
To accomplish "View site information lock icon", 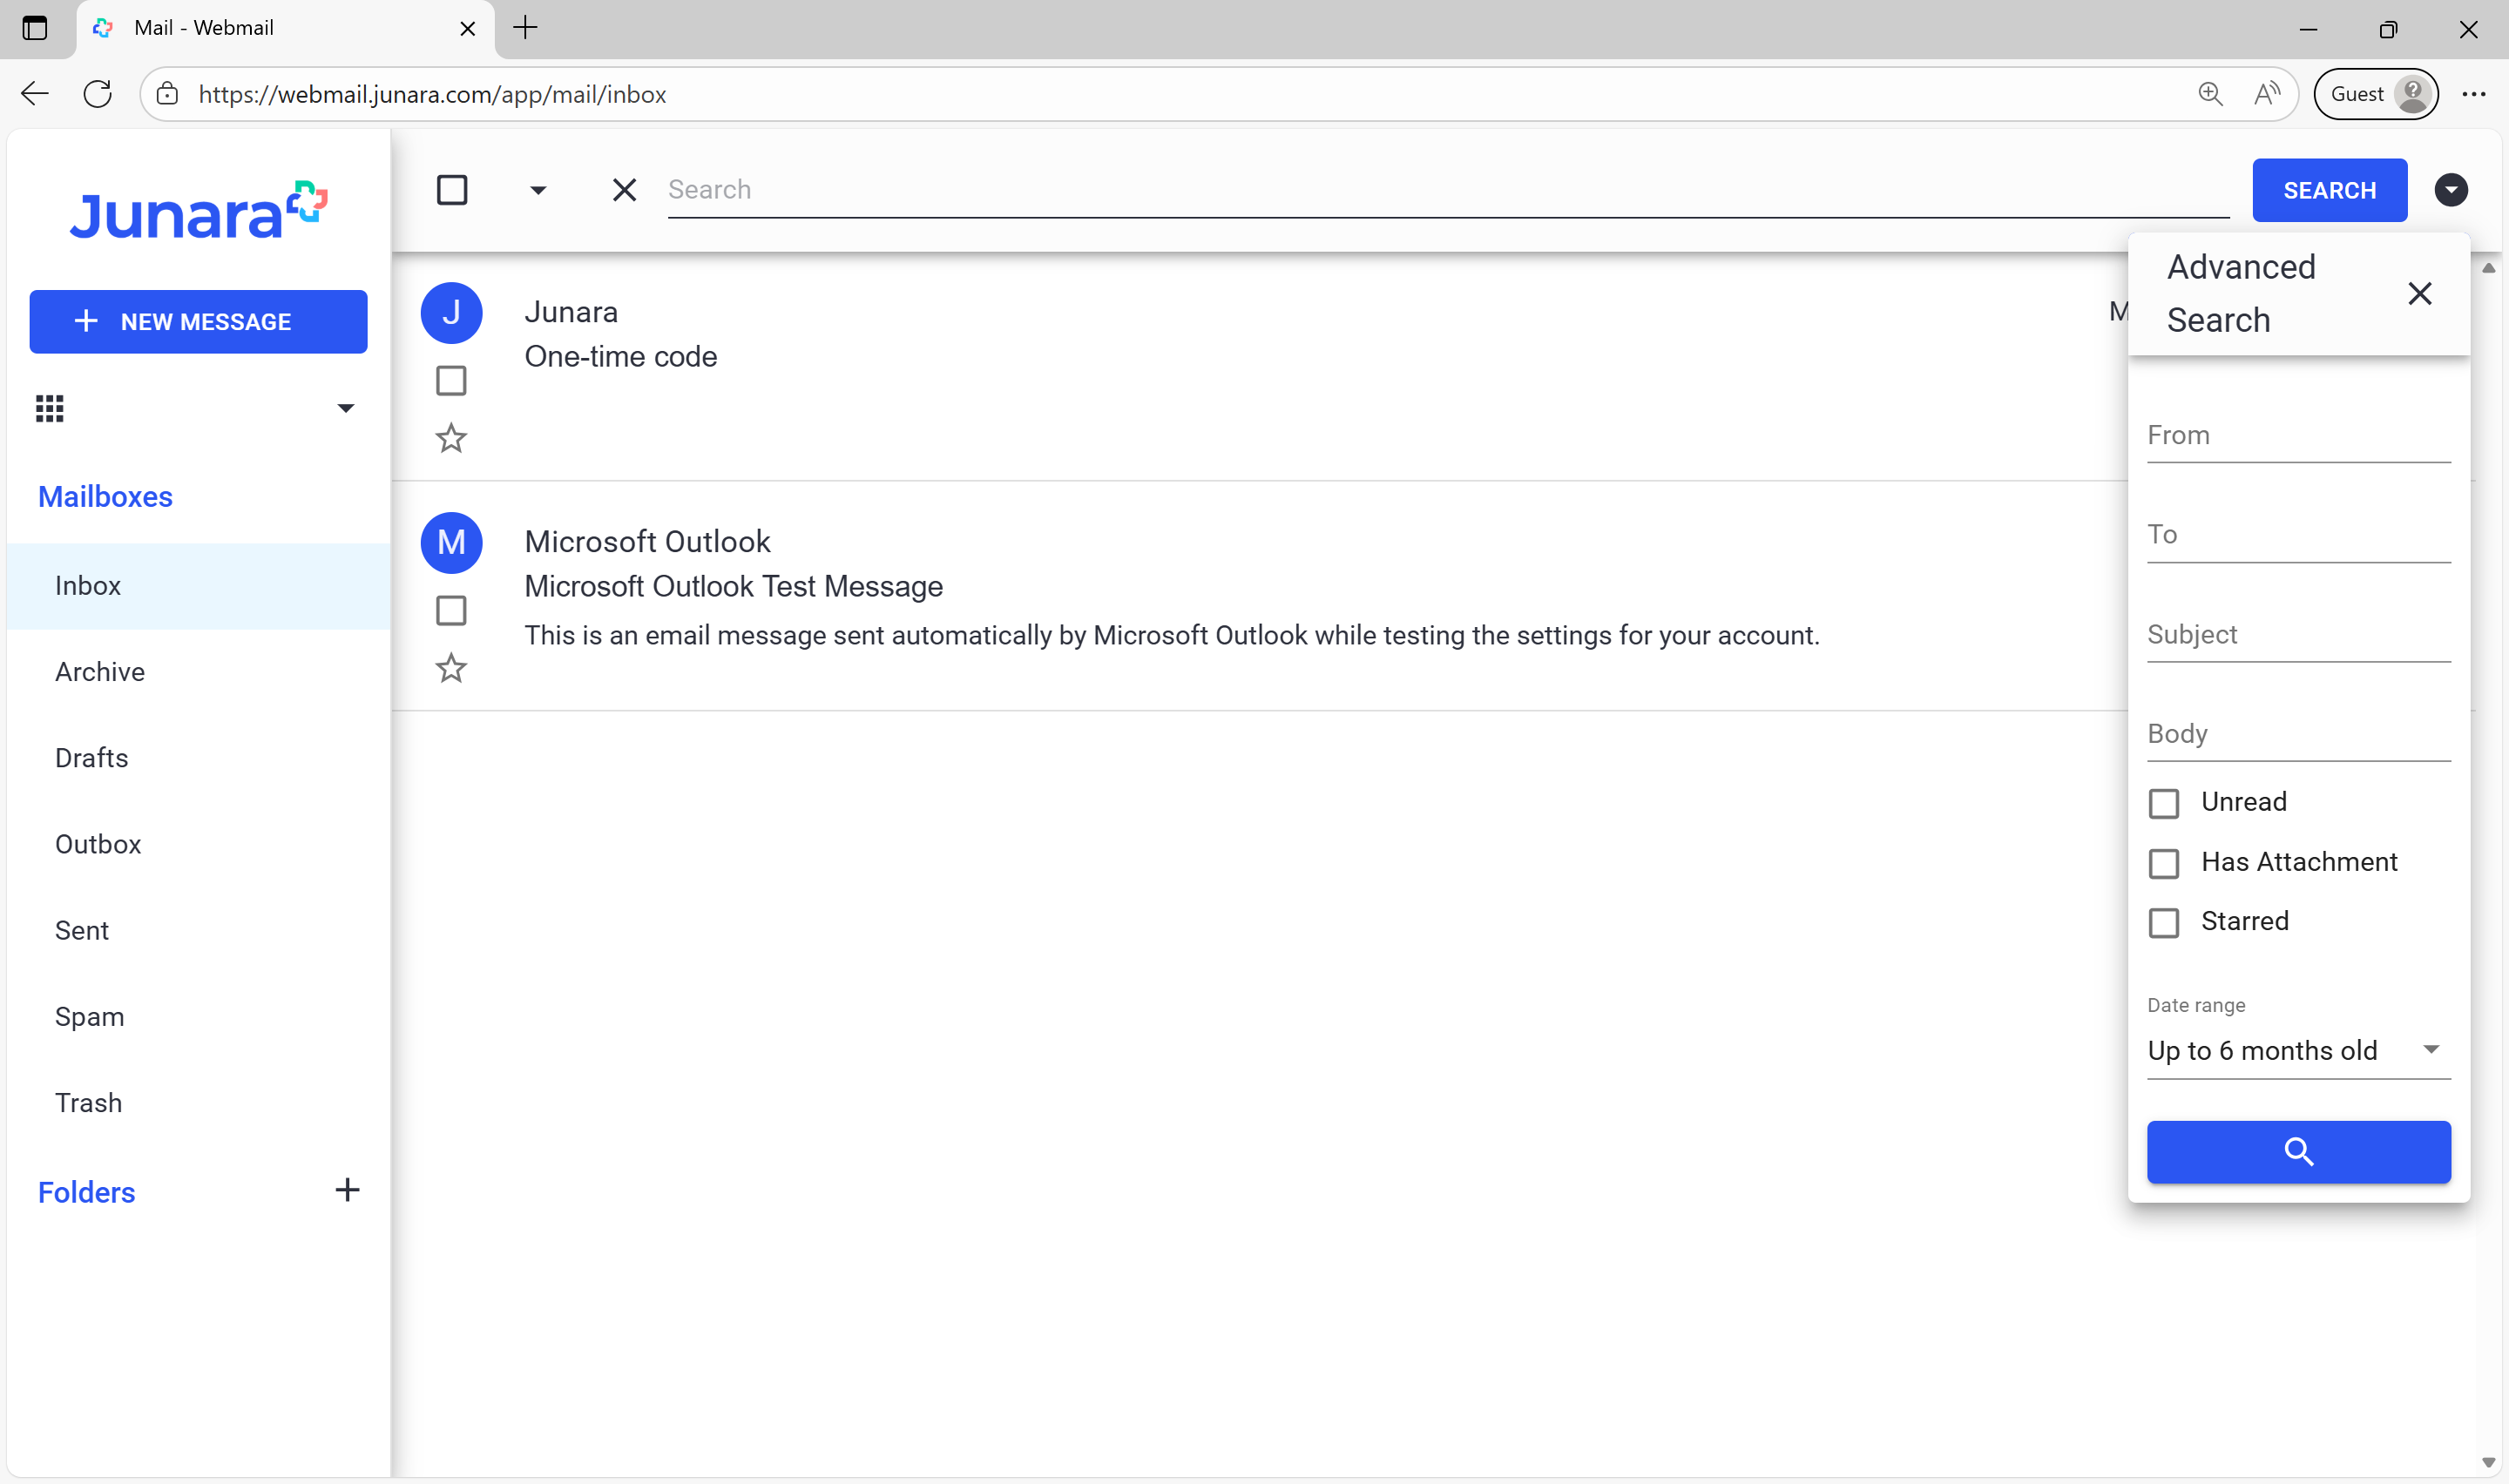I will tap(167, 94).
